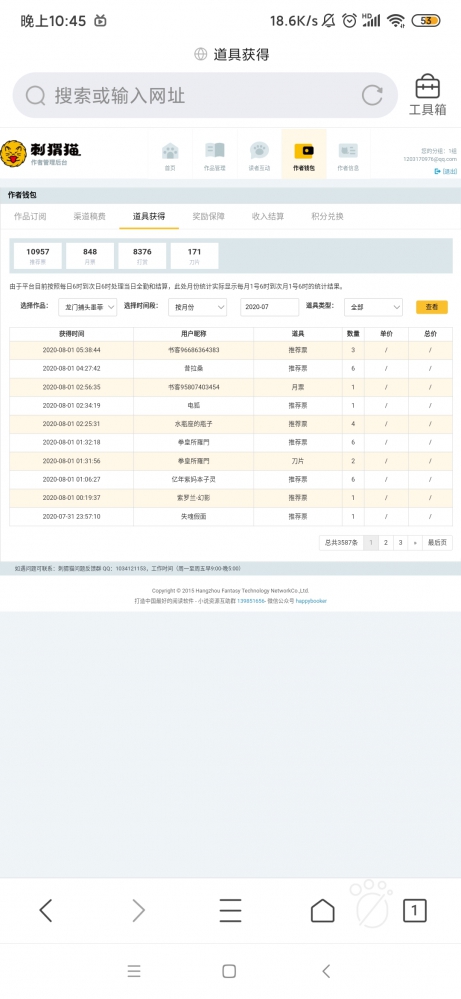
Task: Switch to the 奖励保障 tab
Action: pos(209,217)
